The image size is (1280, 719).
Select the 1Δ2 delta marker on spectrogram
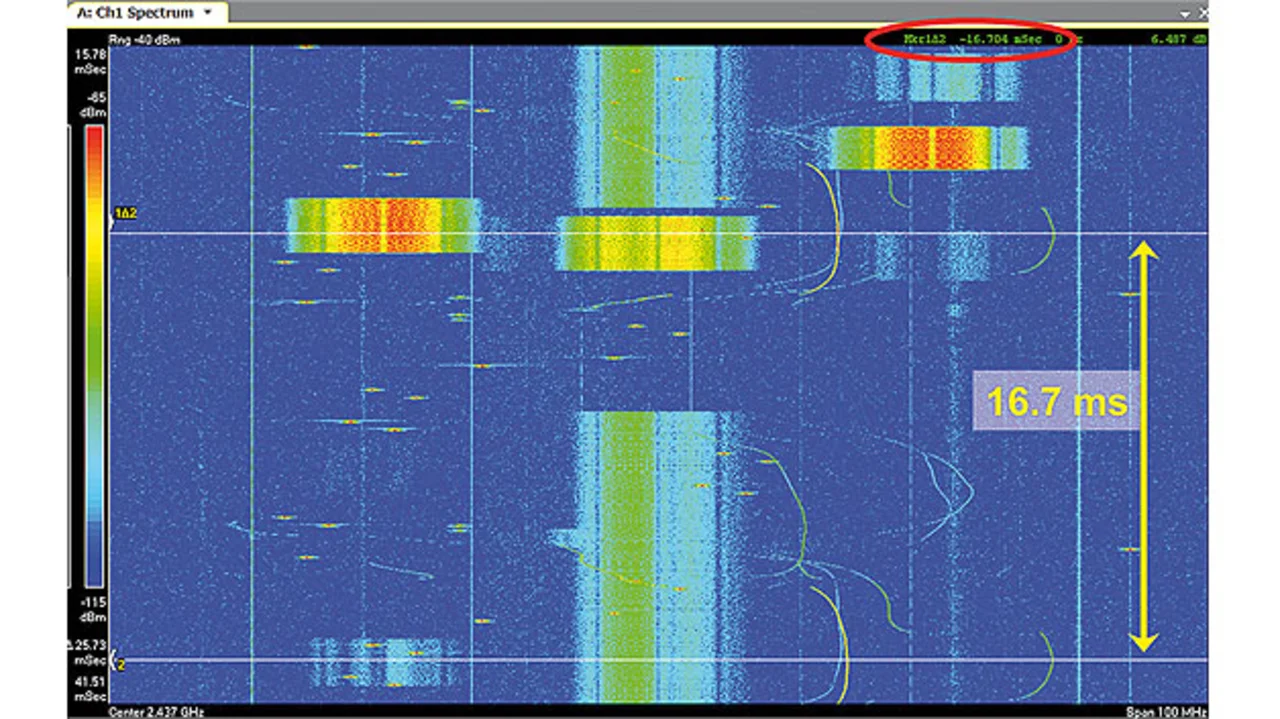tap(126, 213)
